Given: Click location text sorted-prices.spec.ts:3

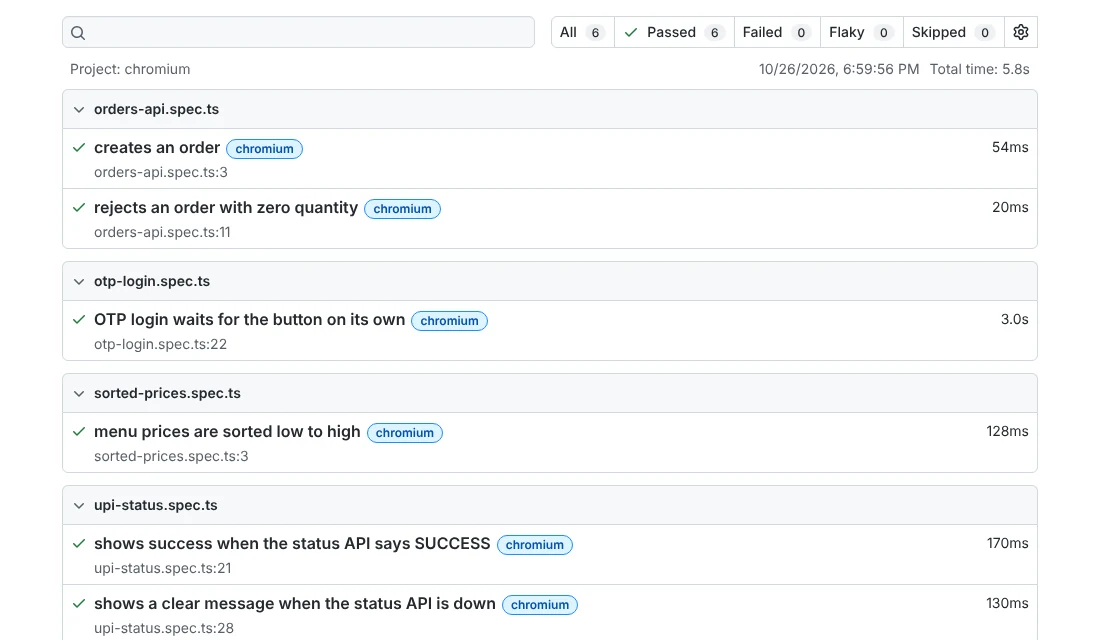Looking at the screenshot, I should click(171, 456).
